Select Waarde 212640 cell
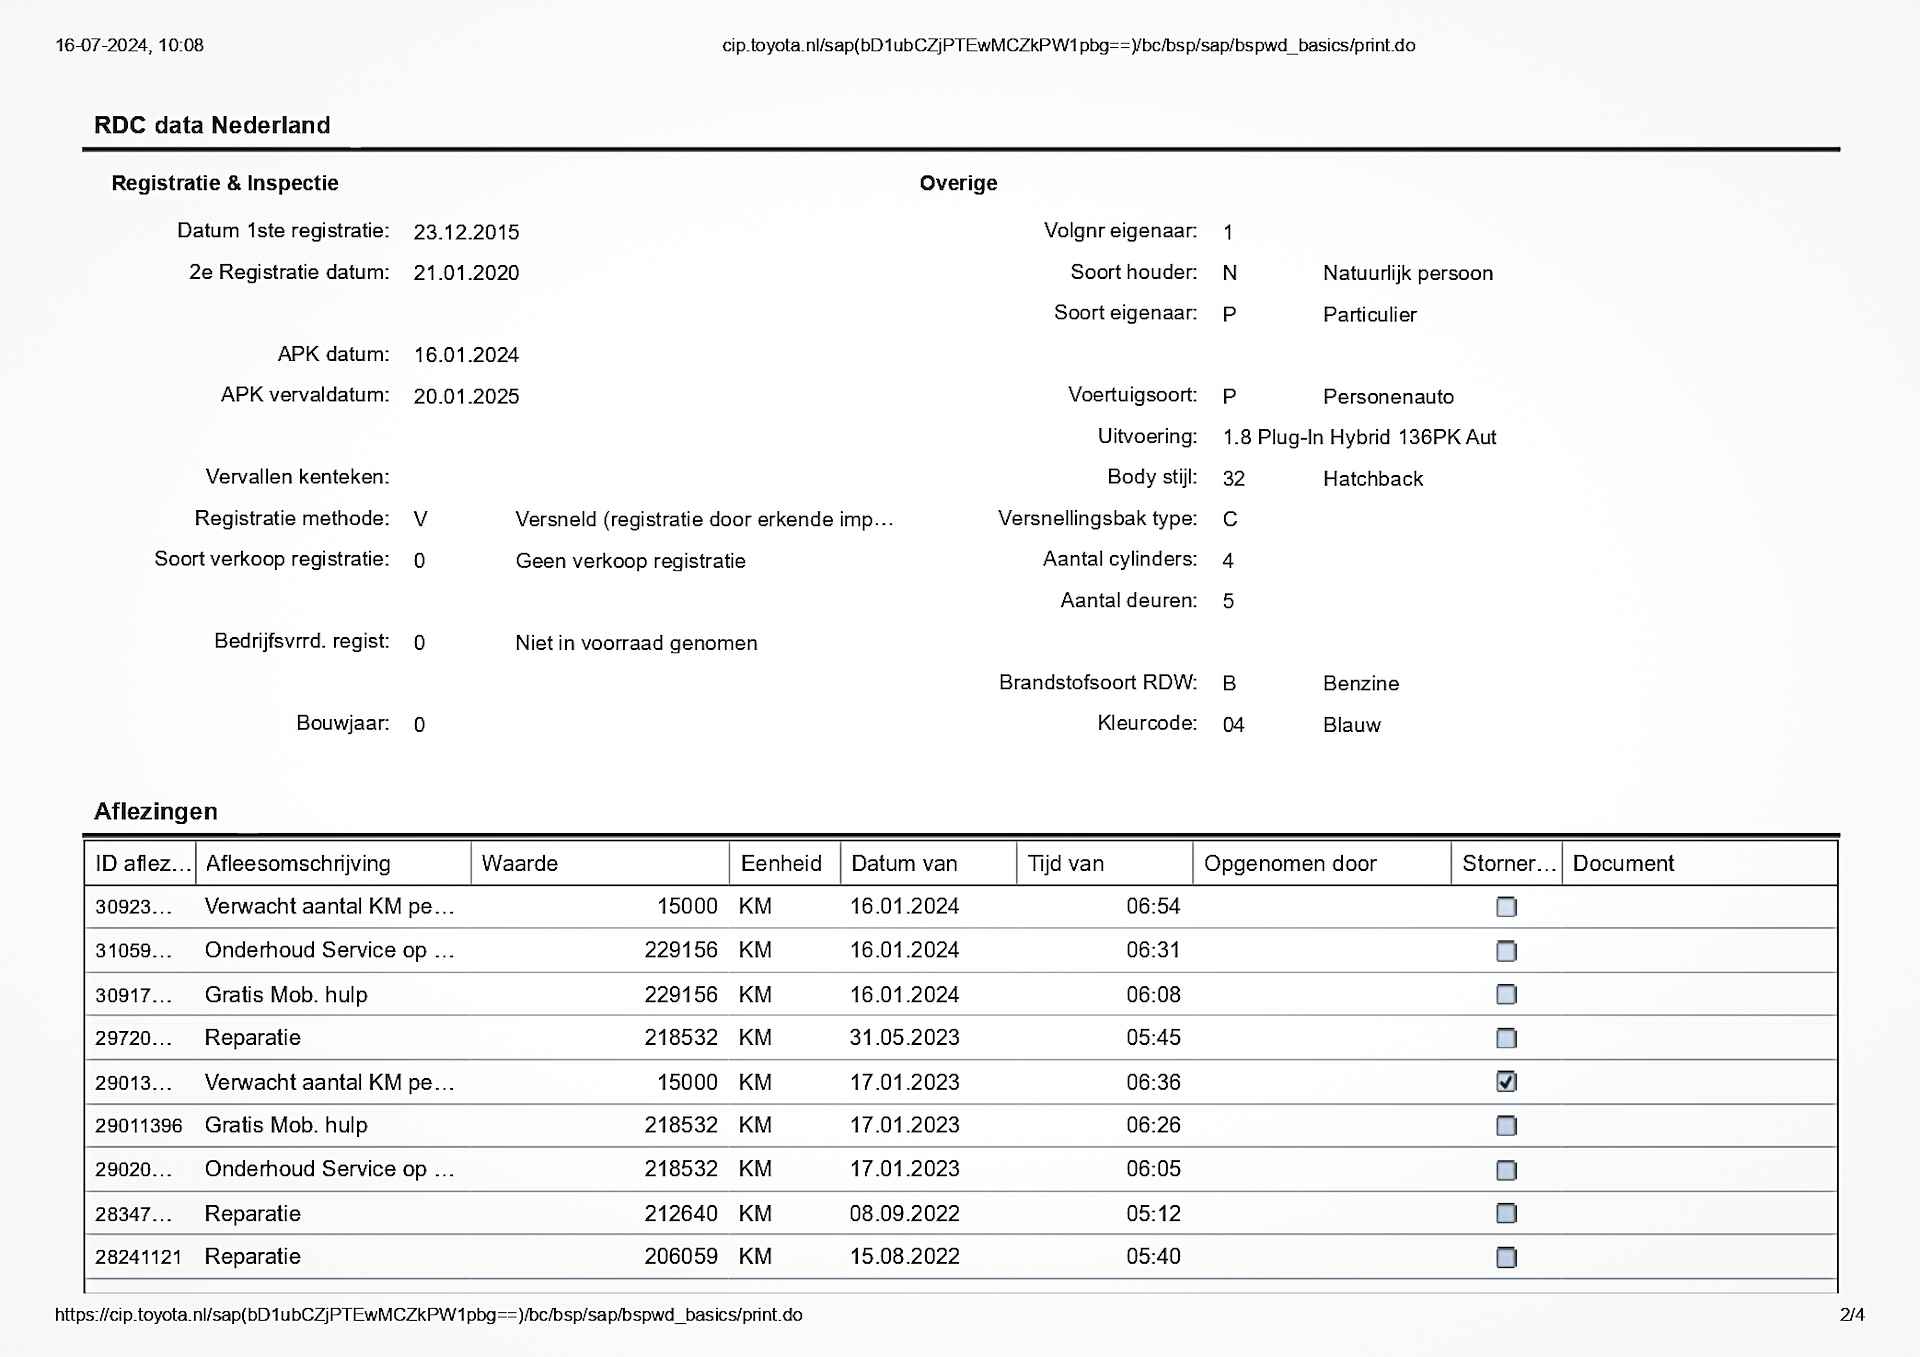Image resolution: width=1920 pixels, height=1357 pixels. pos(681,1214)
